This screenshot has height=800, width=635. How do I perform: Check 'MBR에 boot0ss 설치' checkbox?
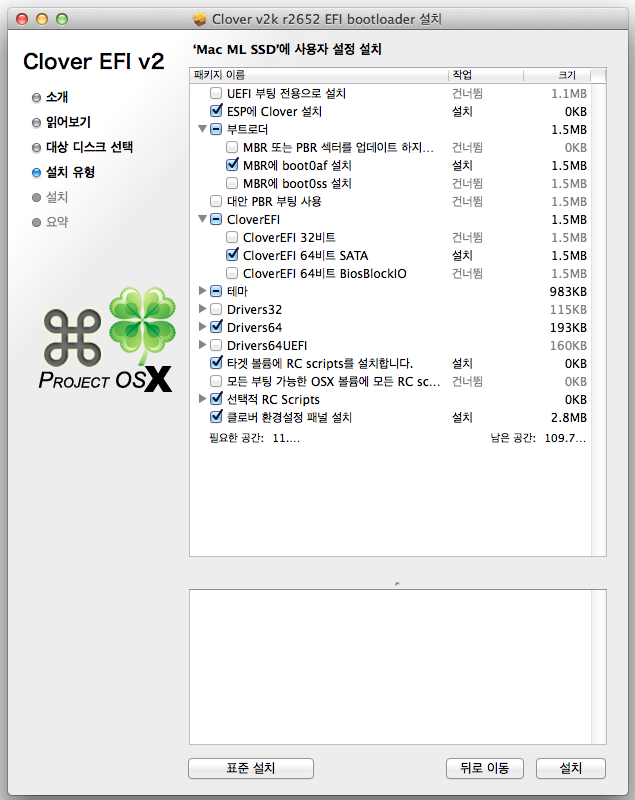[x=232, y=183]
